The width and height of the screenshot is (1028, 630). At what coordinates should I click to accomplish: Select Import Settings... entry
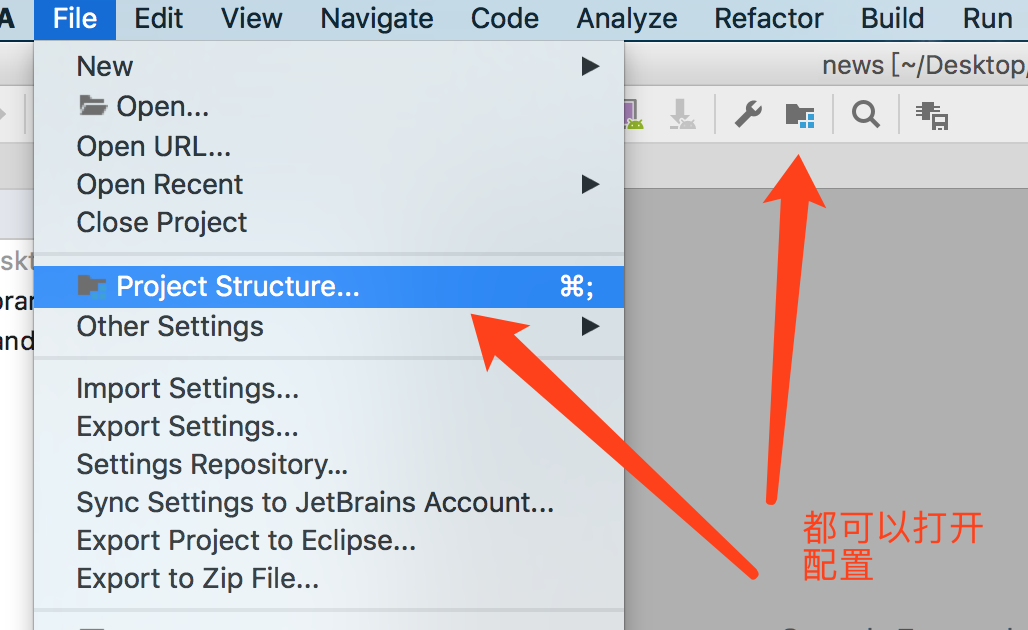pyautogui.click(x=187, y=389)
